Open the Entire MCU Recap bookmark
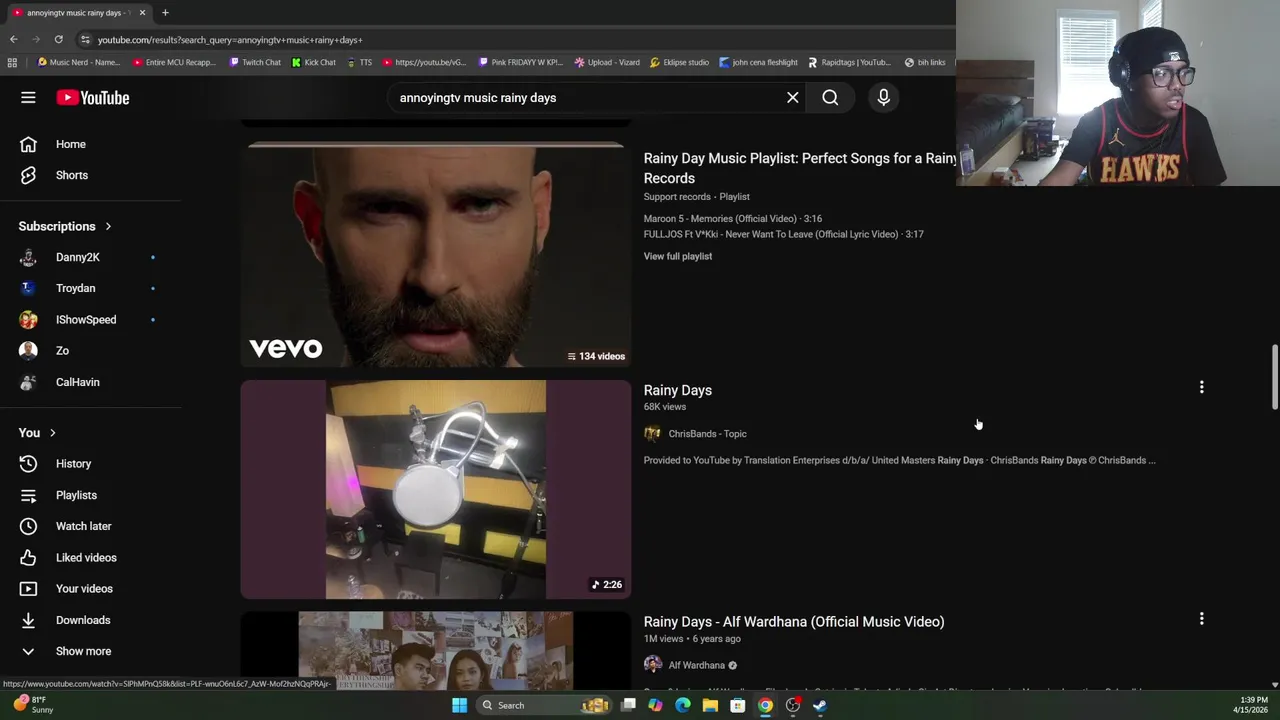The image size is (1280, 720). 174,62
